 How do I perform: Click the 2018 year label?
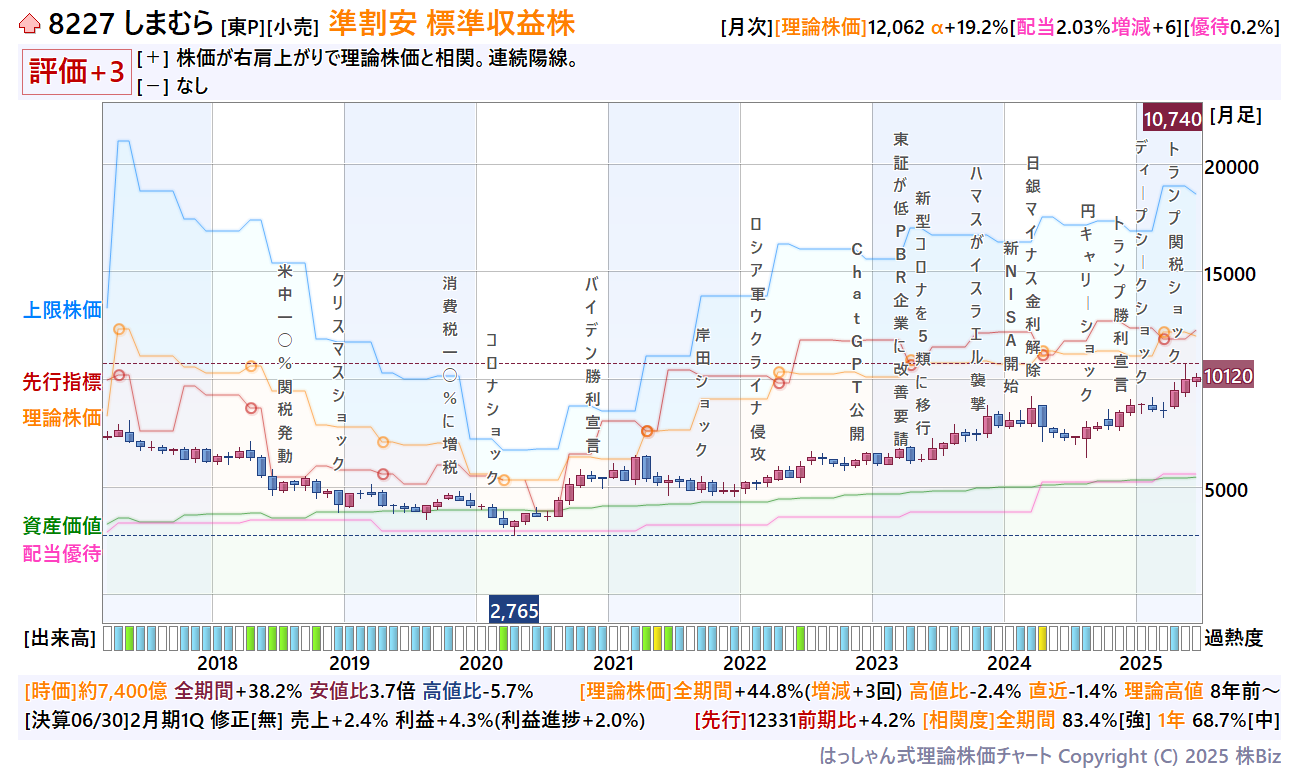[218, 662]
